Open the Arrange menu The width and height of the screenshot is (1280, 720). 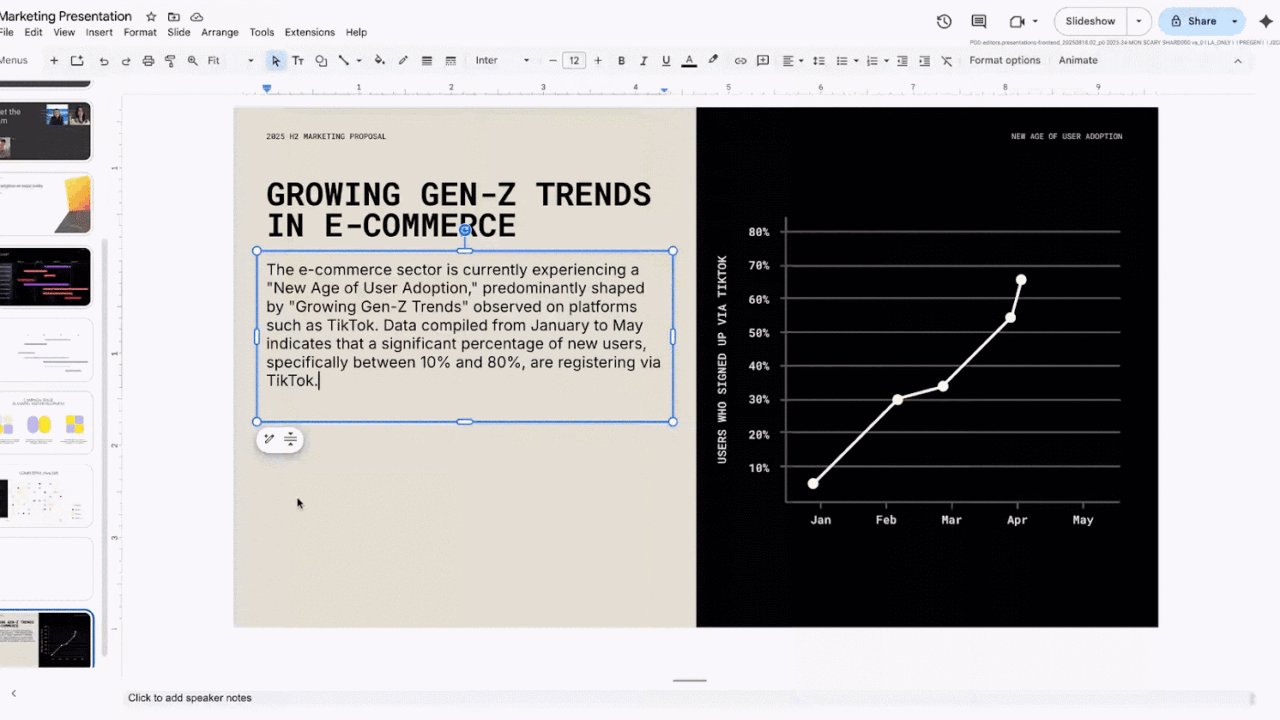pyautogui.click(x=220, y=32)
